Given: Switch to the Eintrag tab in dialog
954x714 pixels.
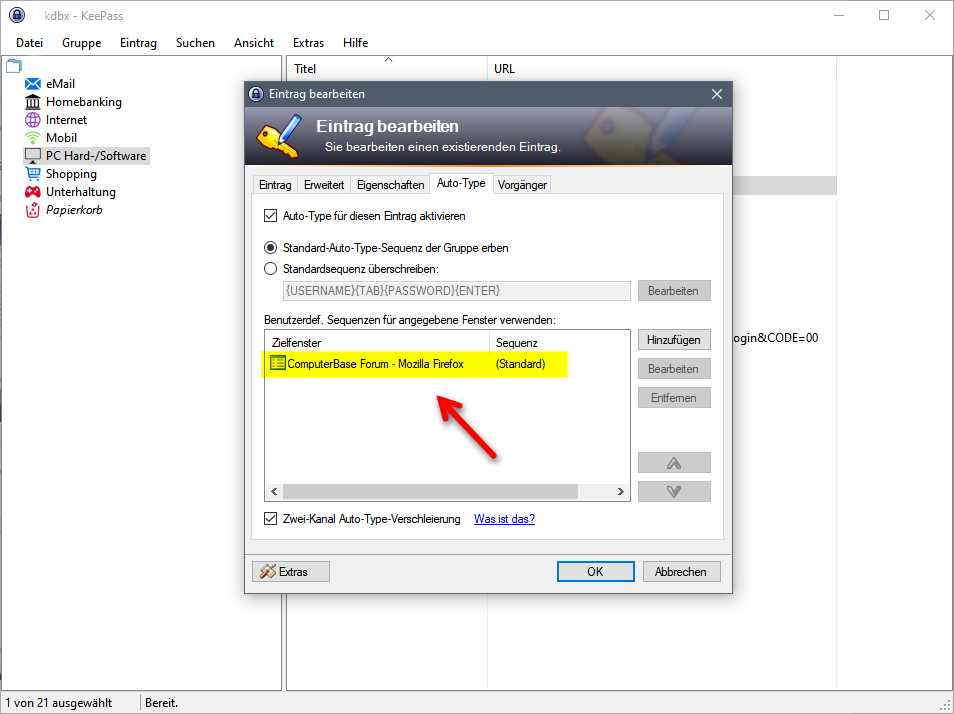Looking at the screenshot, I should click(x=275, y=185).
